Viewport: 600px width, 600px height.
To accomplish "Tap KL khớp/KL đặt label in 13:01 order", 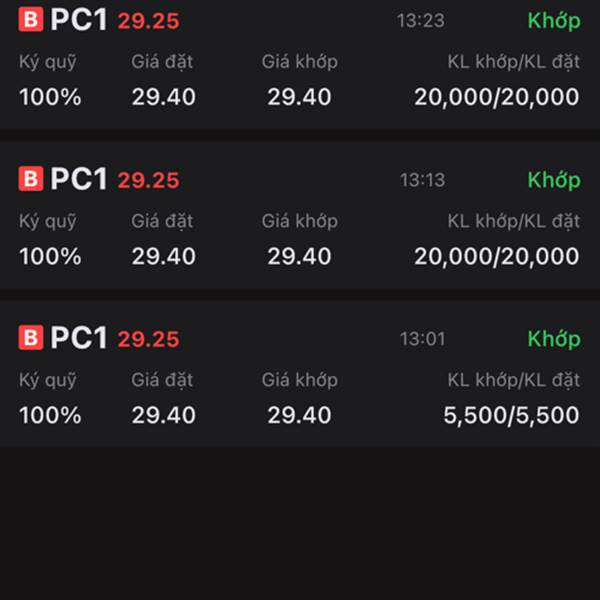I will tap(514, 380).
